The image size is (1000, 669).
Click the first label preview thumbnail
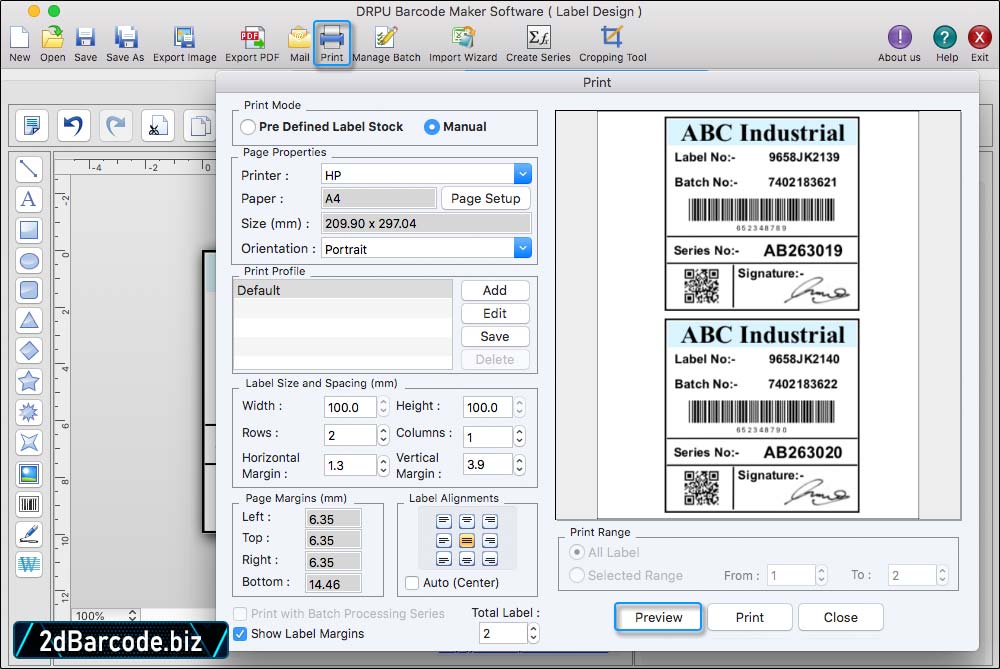tap(762, 214)
